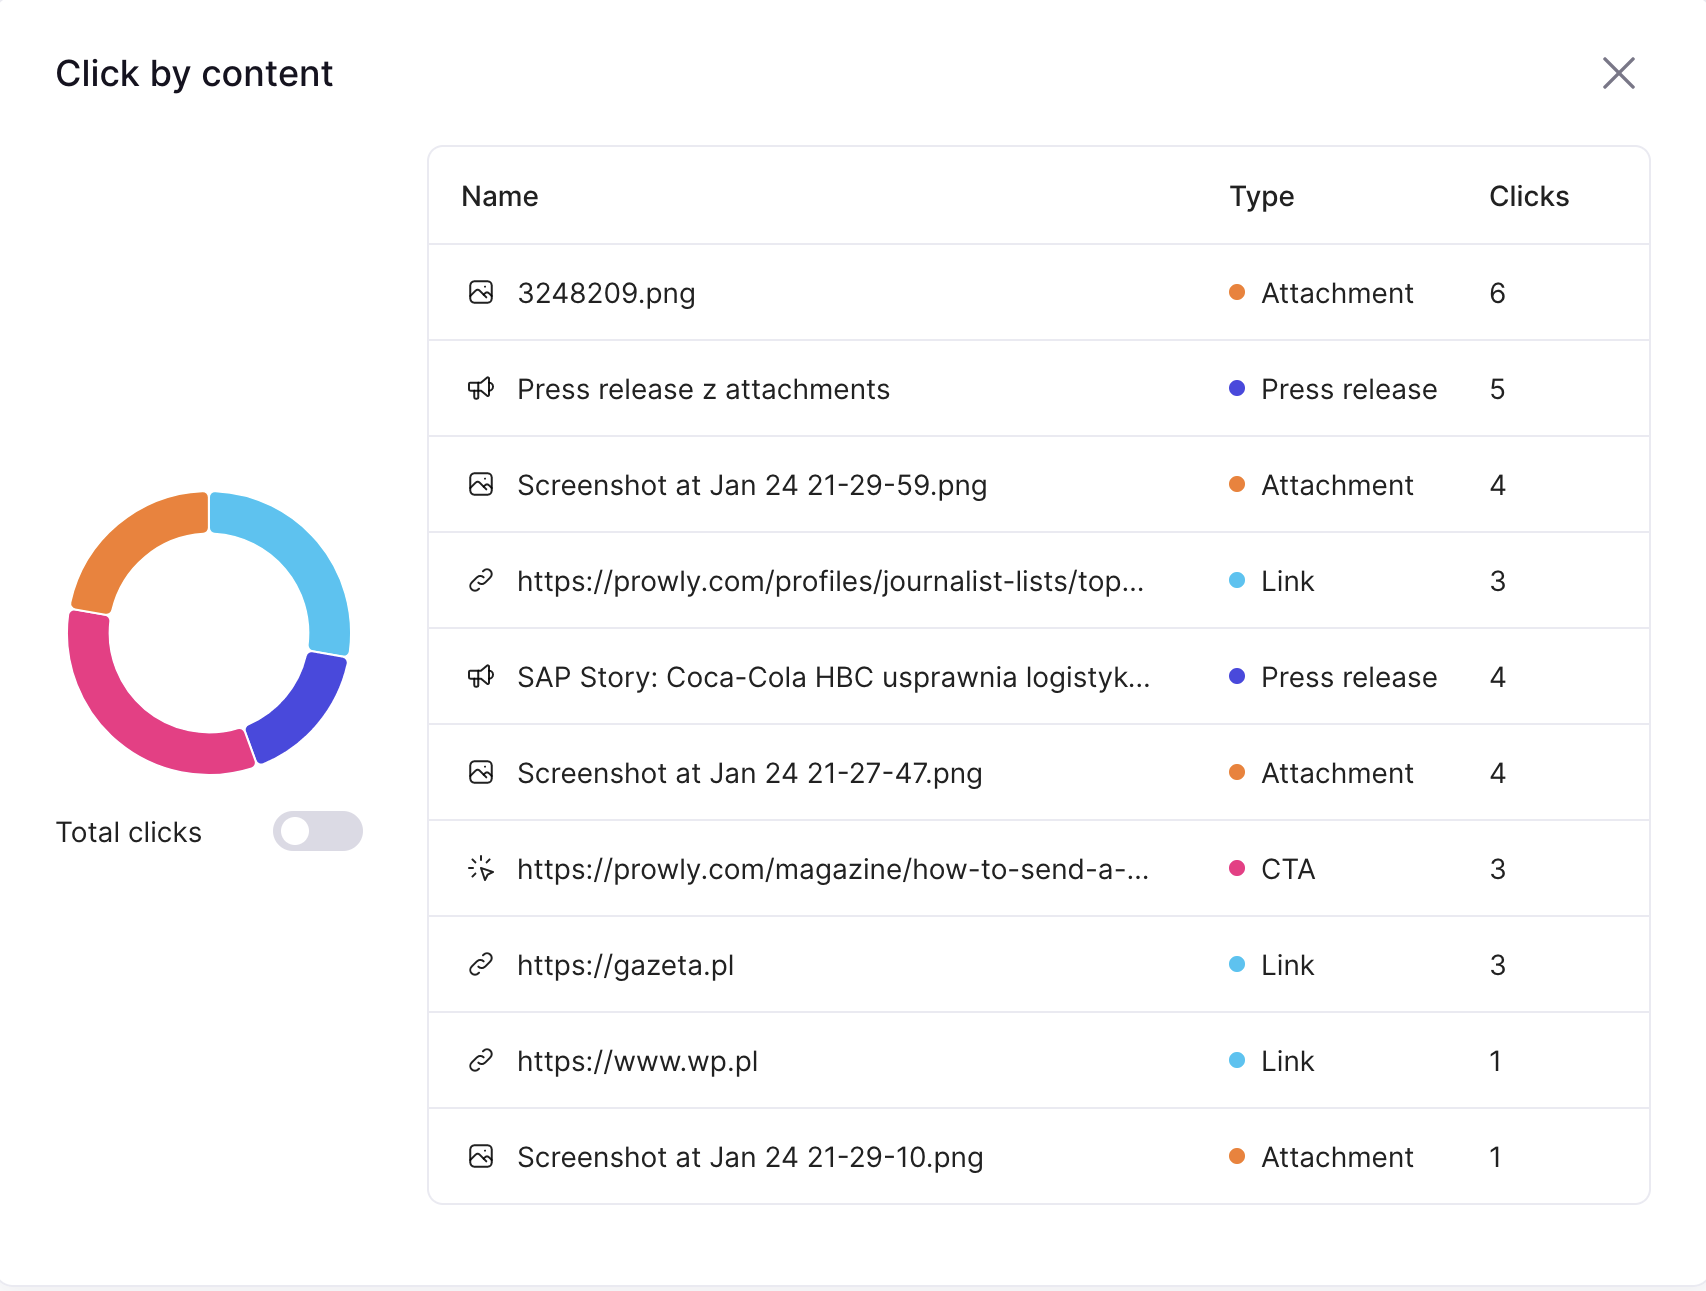Click the megaphone icon for Press release z attachments

(482, 388)
